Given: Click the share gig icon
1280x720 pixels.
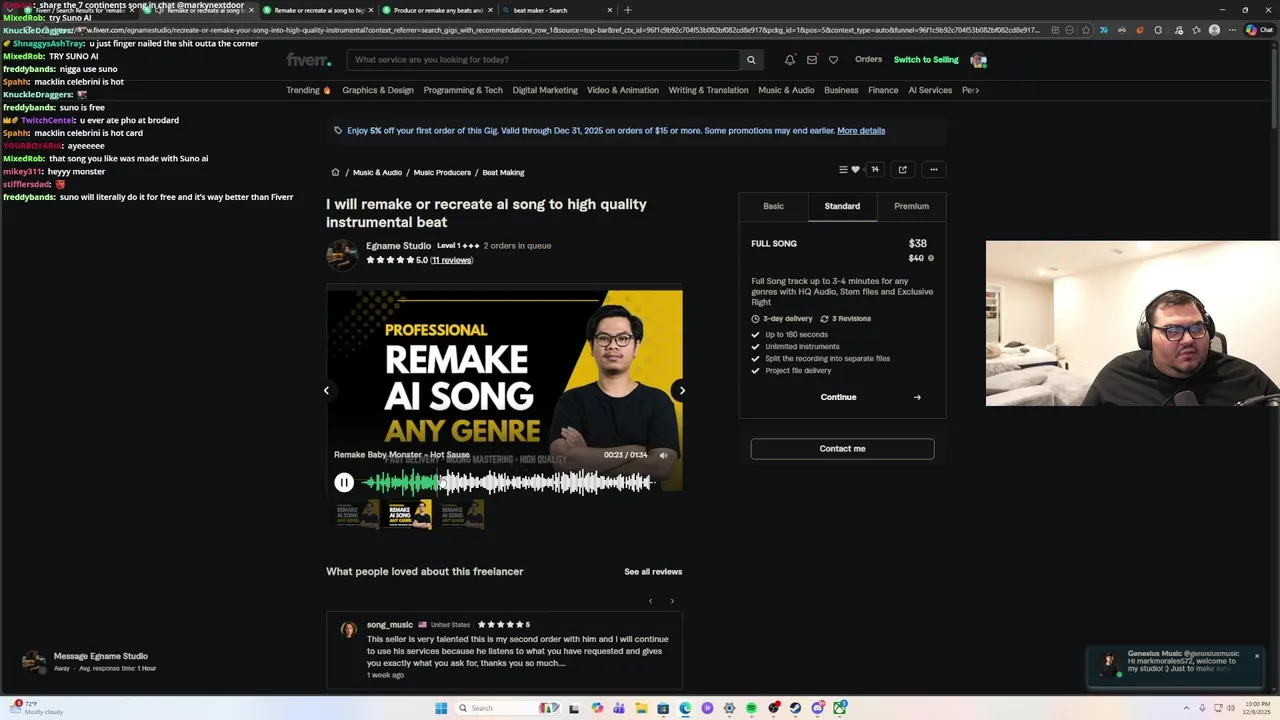Looking at the screenshot, I should point(902,170).
